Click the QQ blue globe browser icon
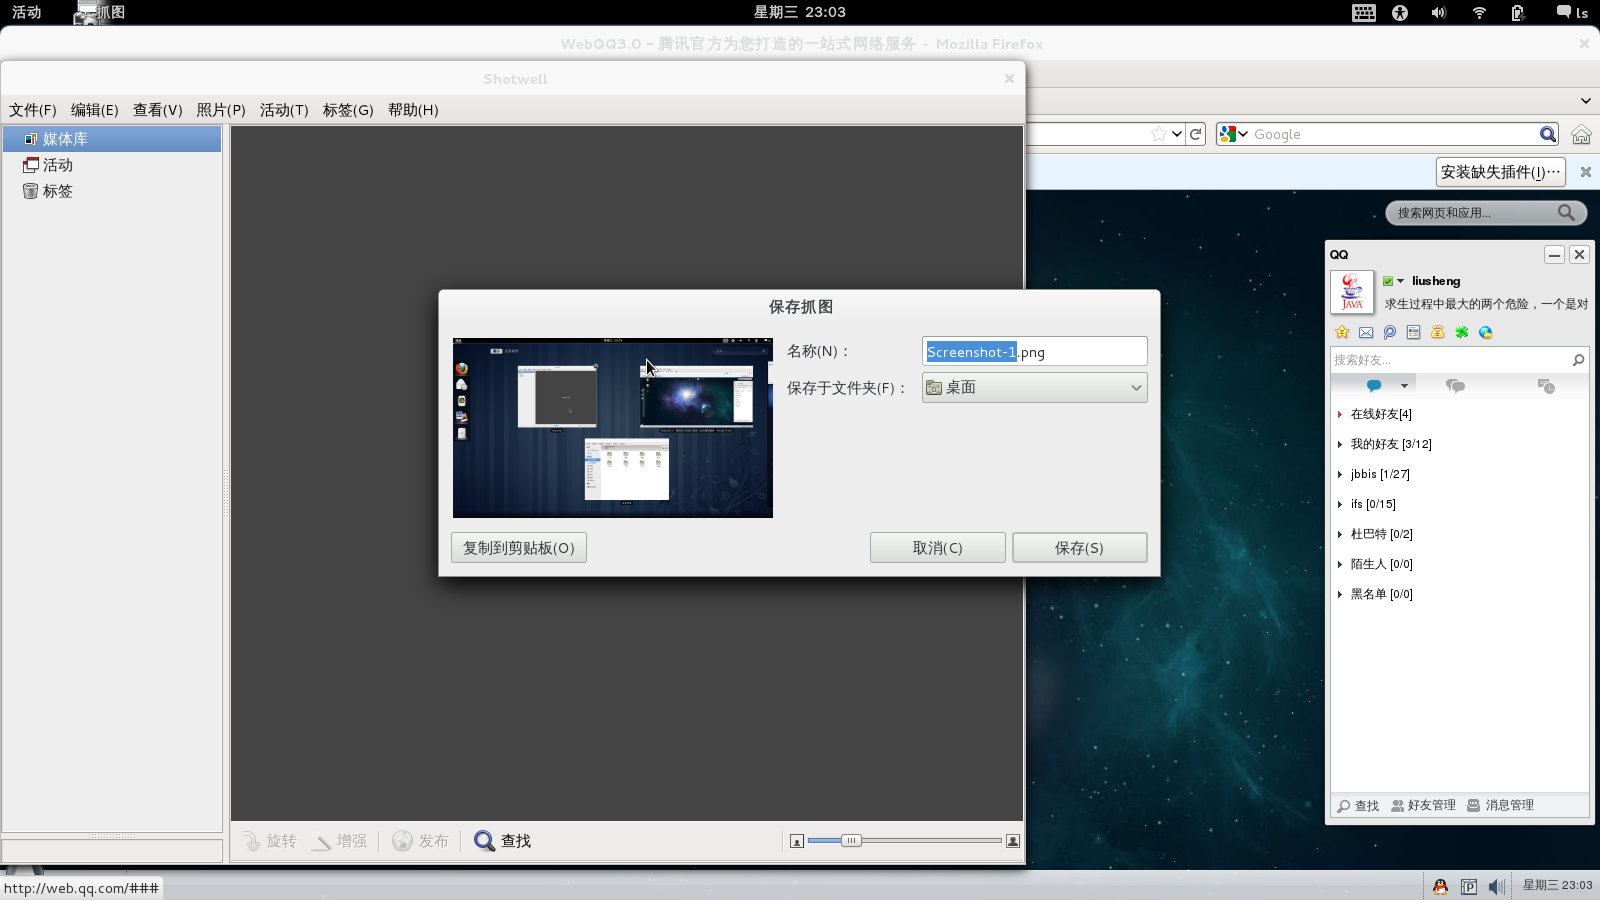1600x900 pixels. click(x=1486, y=332)
